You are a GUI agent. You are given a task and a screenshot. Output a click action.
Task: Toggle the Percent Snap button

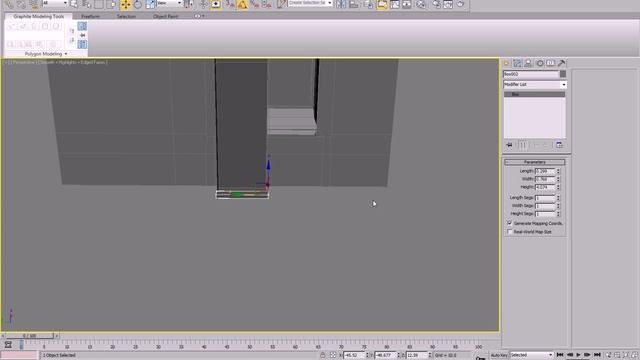tap(255, 4)
